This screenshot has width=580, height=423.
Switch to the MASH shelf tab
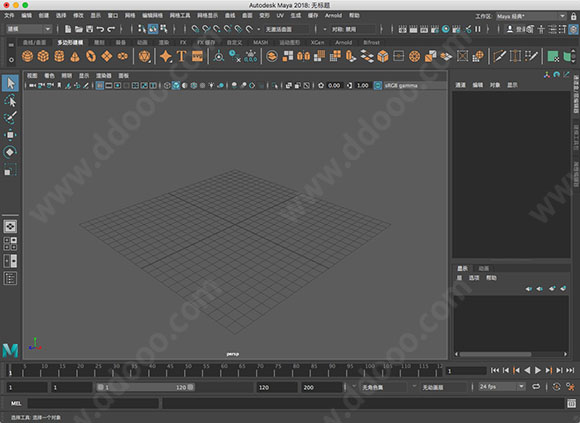click(260, 43)
